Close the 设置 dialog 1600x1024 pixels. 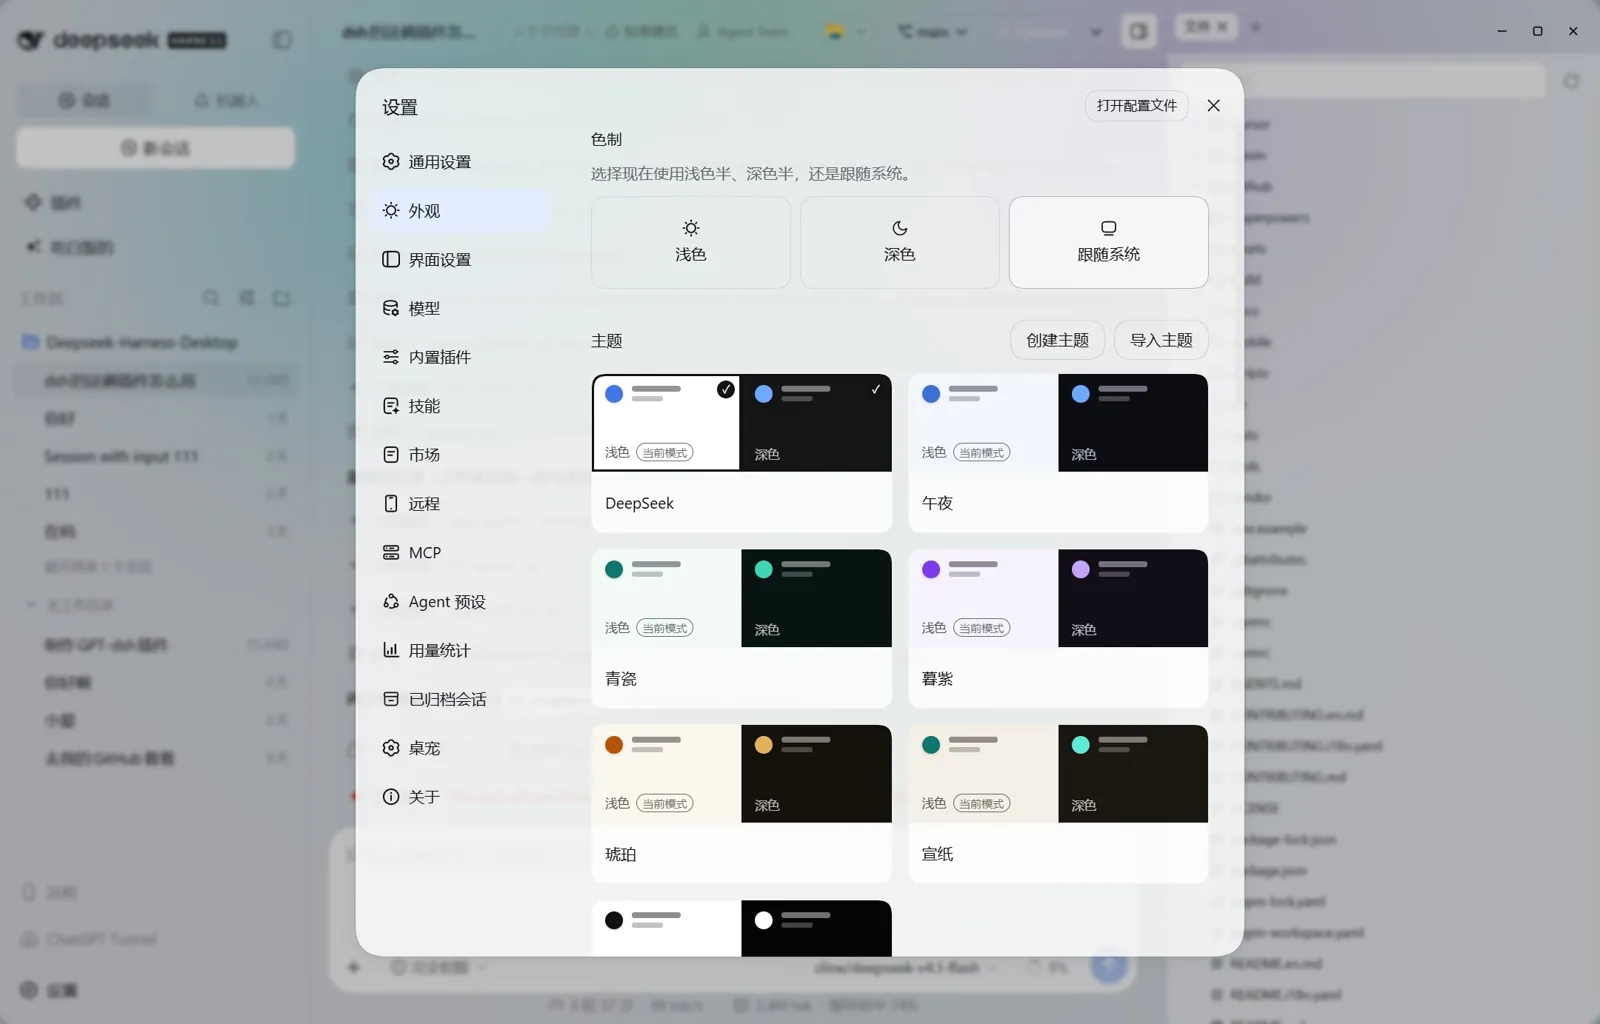click(x=1213, y=106)
